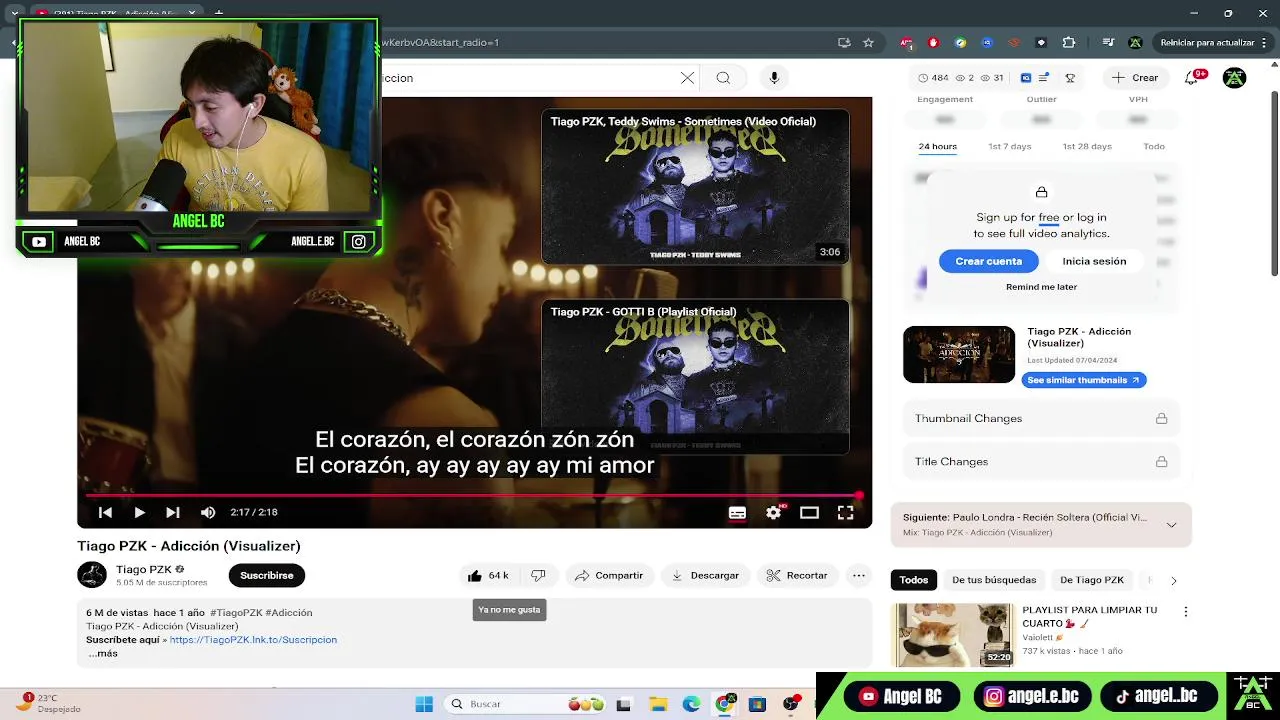Expand the Title Changes section
This screenshot has width=1280, height=720.
(x=1041, y=461)
